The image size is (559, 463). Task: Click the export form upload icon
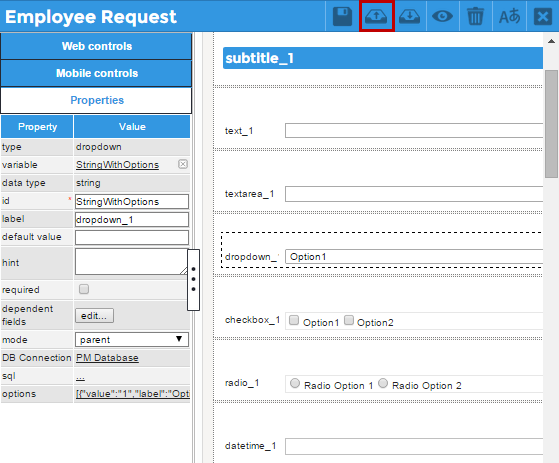pos(376,17)
